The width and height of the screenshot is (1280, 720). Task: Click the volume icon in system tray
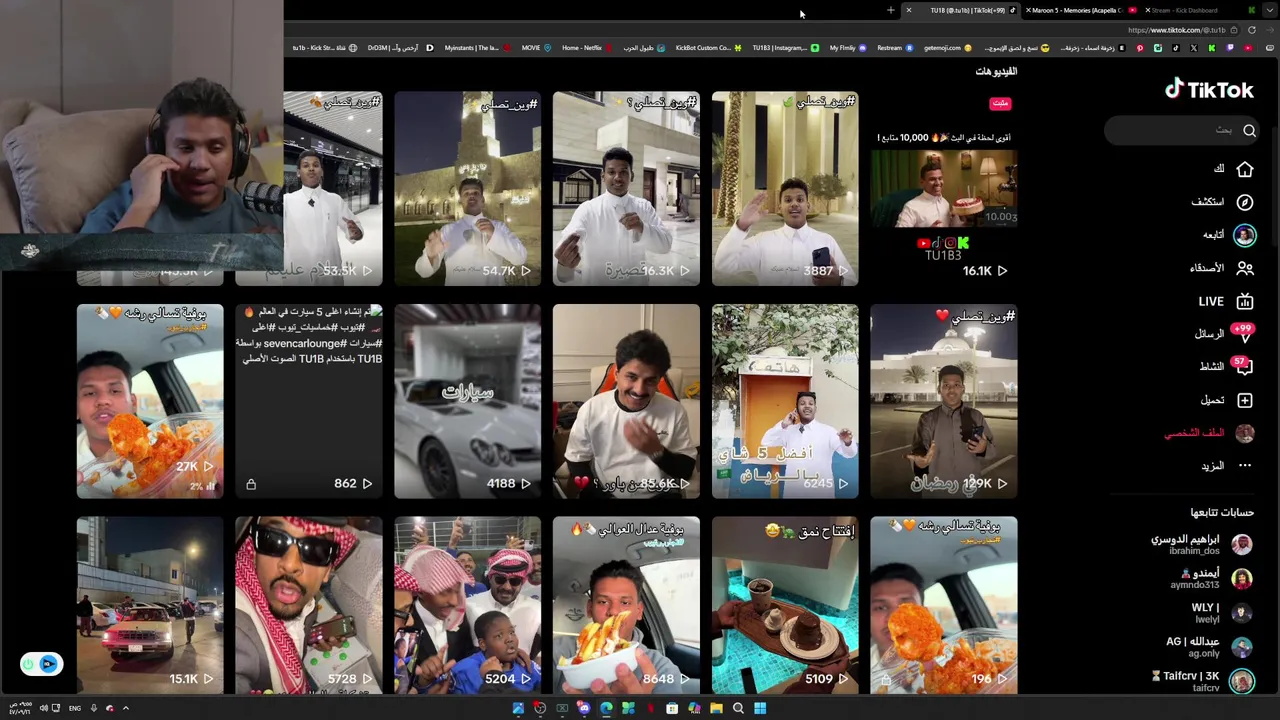pos(44,708)
